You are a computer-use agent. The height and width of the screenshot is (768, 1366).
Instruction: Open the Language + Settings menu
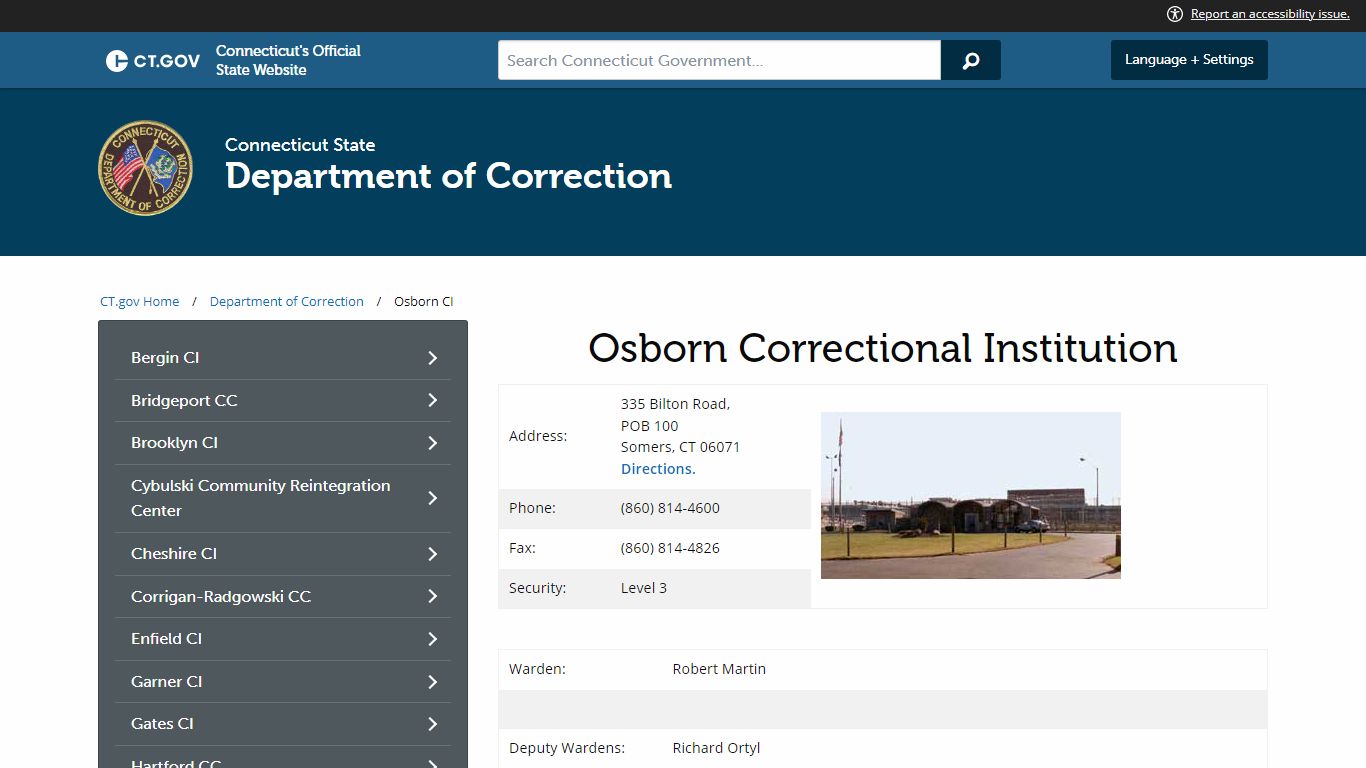tap(1189, 60)
